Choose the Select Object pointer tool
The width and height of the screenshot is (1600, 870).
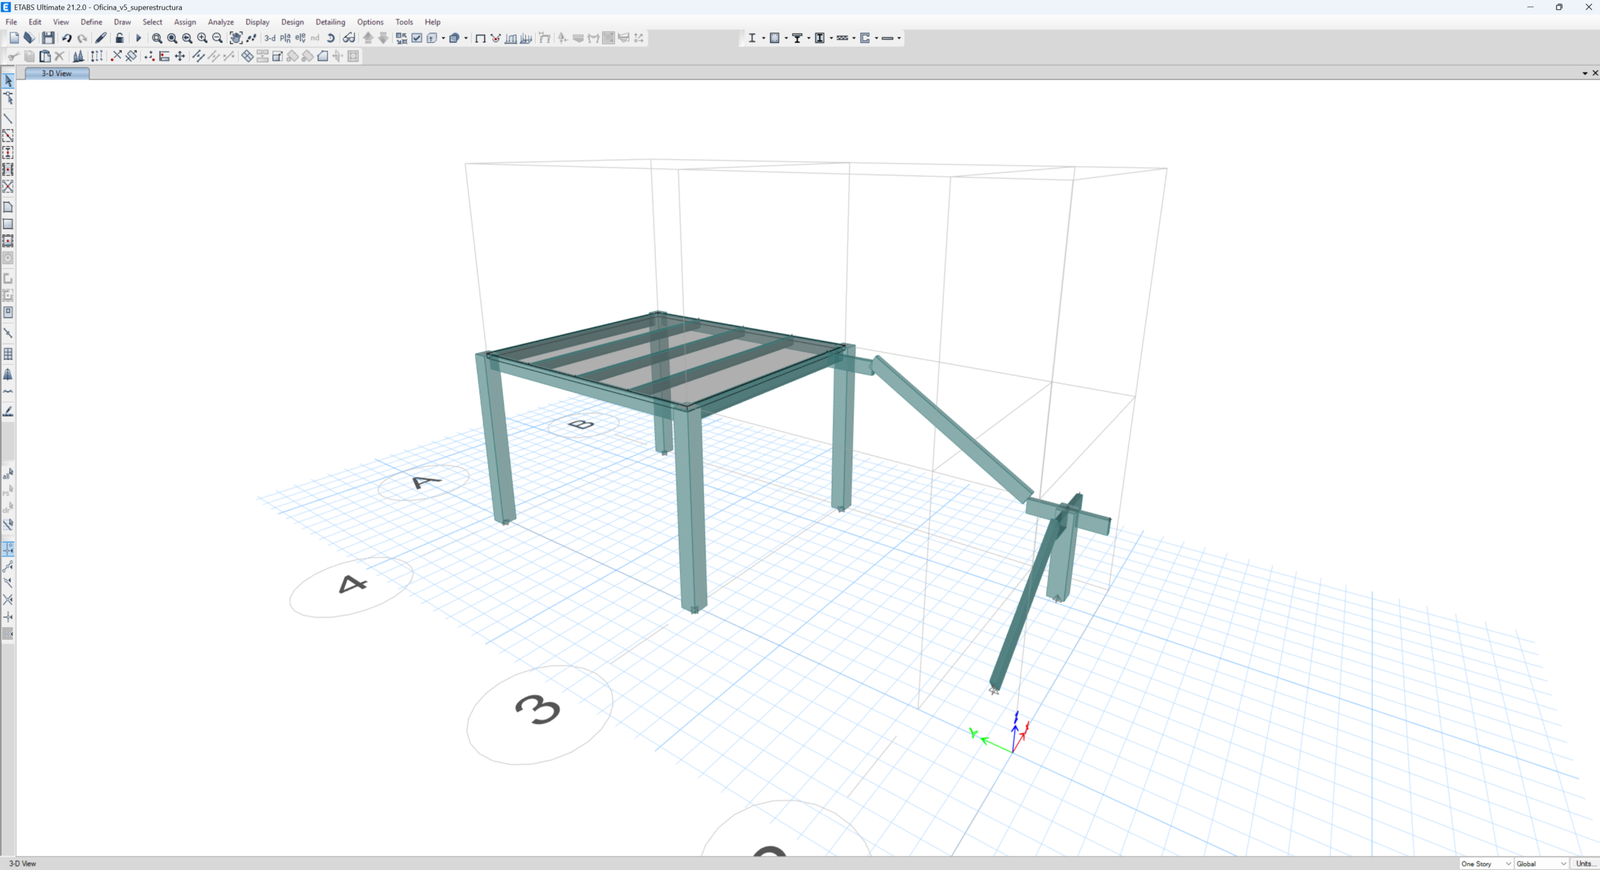pyautogui.click(x=8, y=81)
